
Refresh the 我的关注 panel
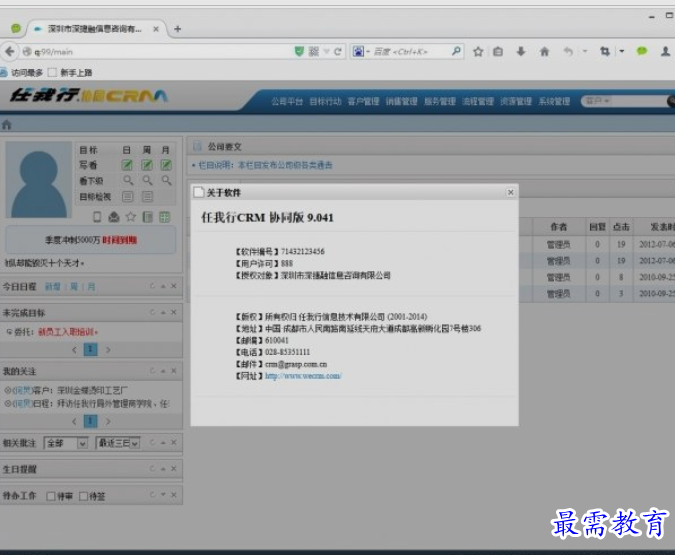pyautogui.click(x=152, y=371)
